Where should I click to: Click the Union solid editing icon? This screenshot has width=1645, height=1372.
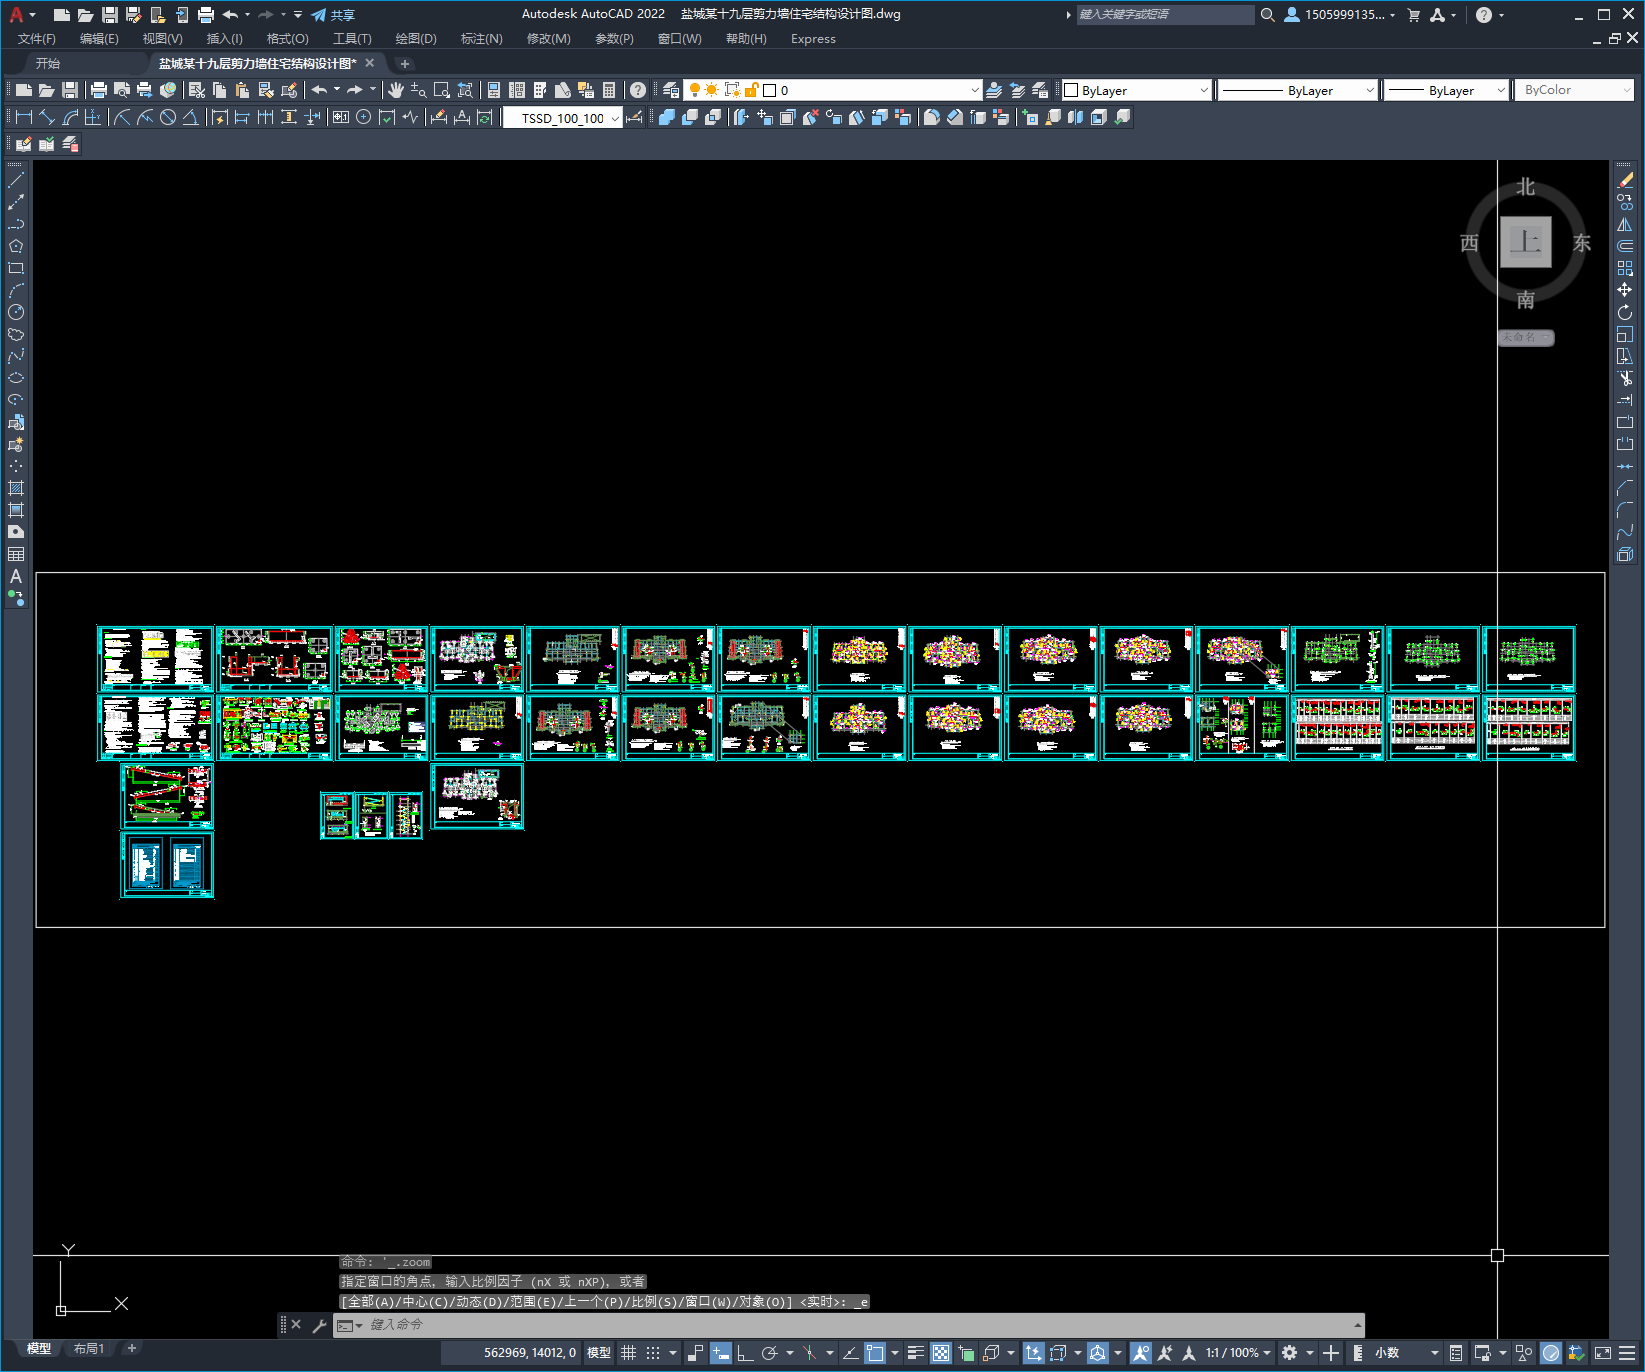coord(667,117)
